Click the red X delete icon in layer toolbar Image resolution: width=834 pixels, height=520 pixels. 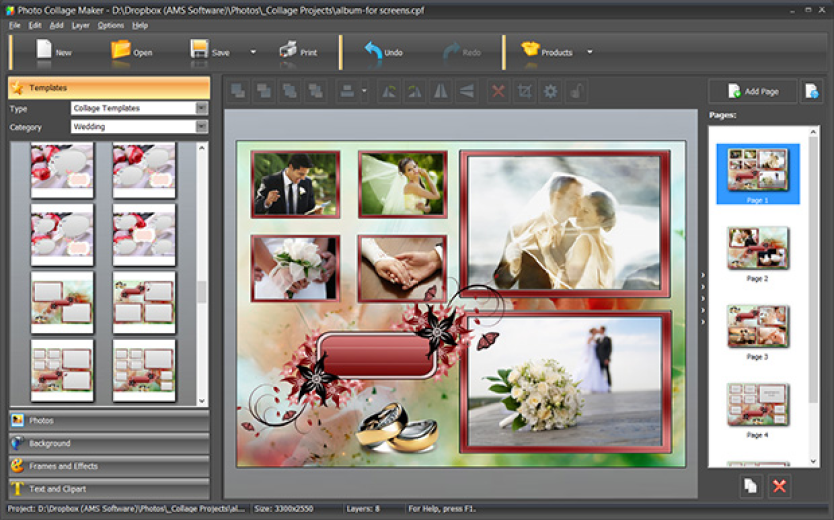(x=497, y=92)
